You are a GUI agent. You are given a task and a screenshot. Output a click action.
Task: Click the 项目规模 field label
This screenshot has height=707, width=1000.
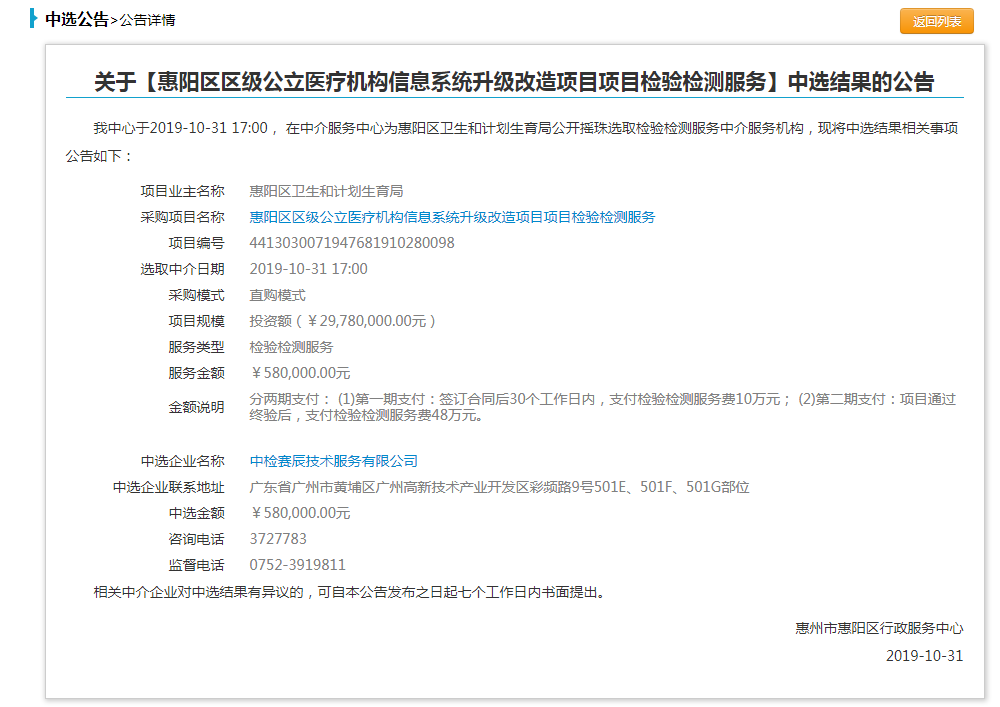point(196,321)
